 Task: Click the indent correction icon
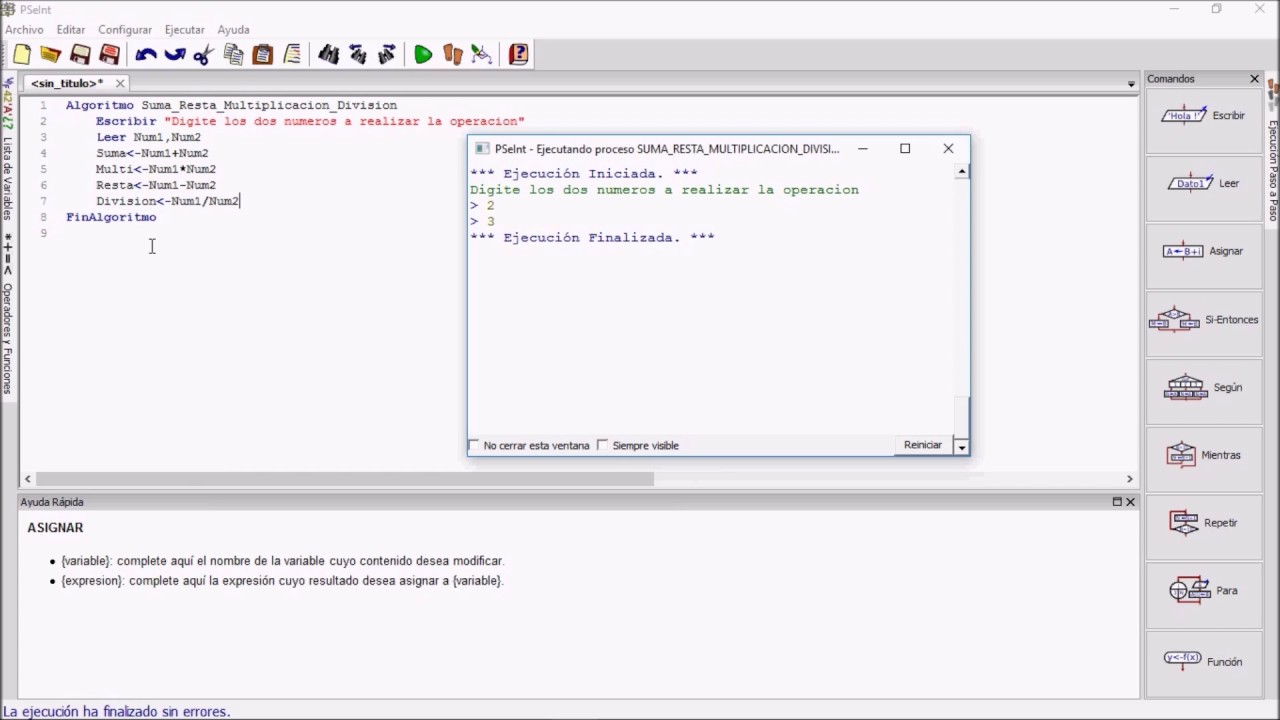click(x=292, y=54)
